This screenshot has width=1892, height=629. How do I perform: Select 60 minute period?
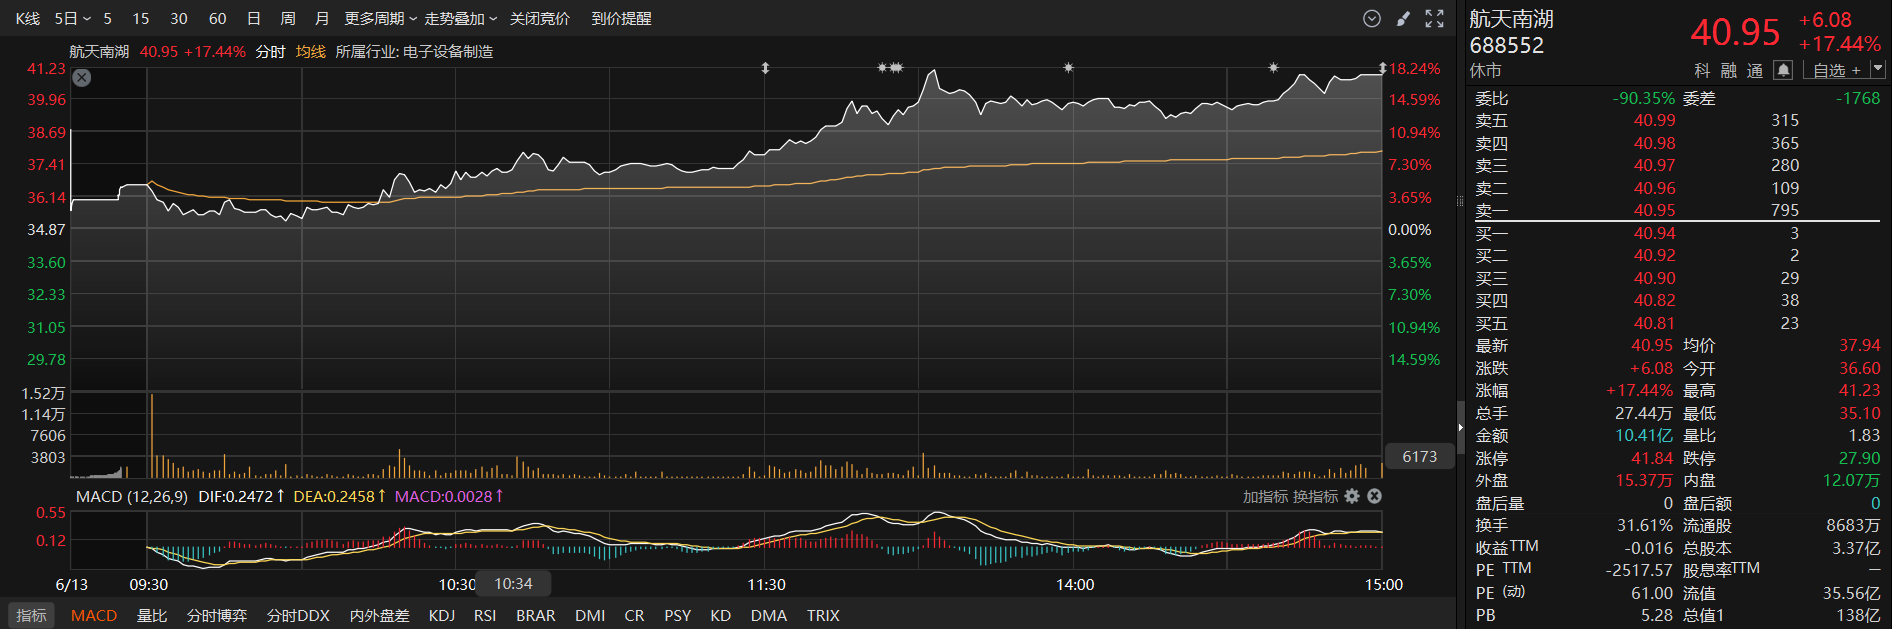tap(218, 19)
